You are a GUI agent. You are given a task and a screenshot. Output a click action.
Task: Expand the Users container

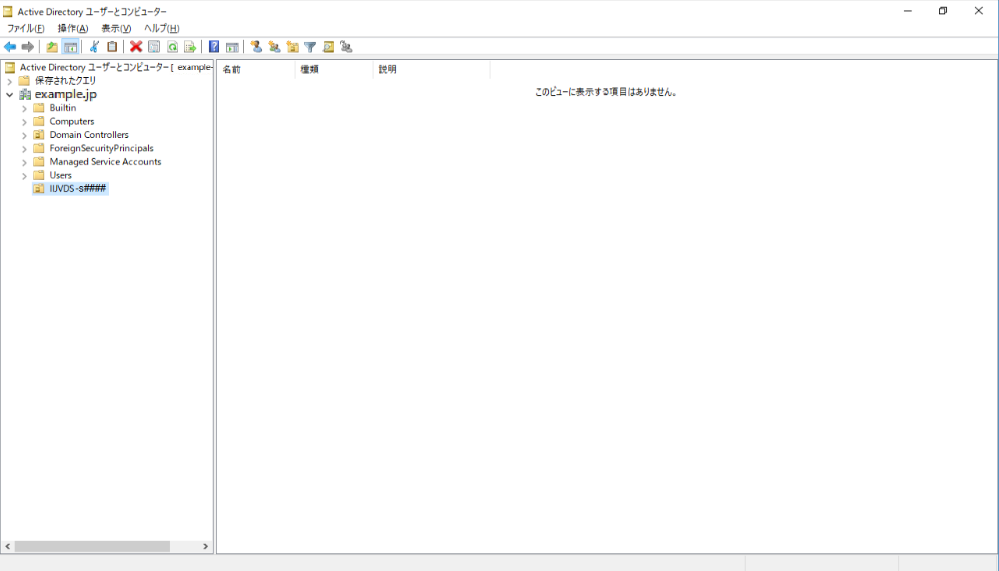24,175
